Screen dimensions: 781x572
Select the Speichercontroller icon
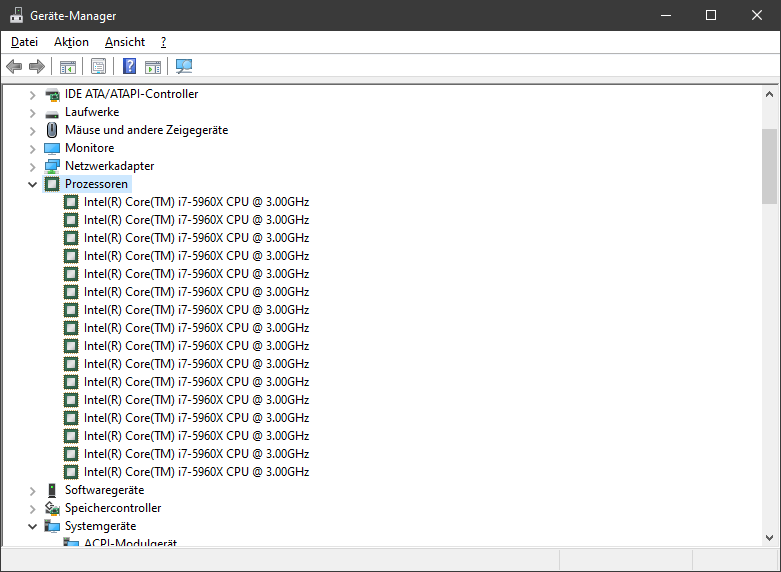tap(52, 508)
